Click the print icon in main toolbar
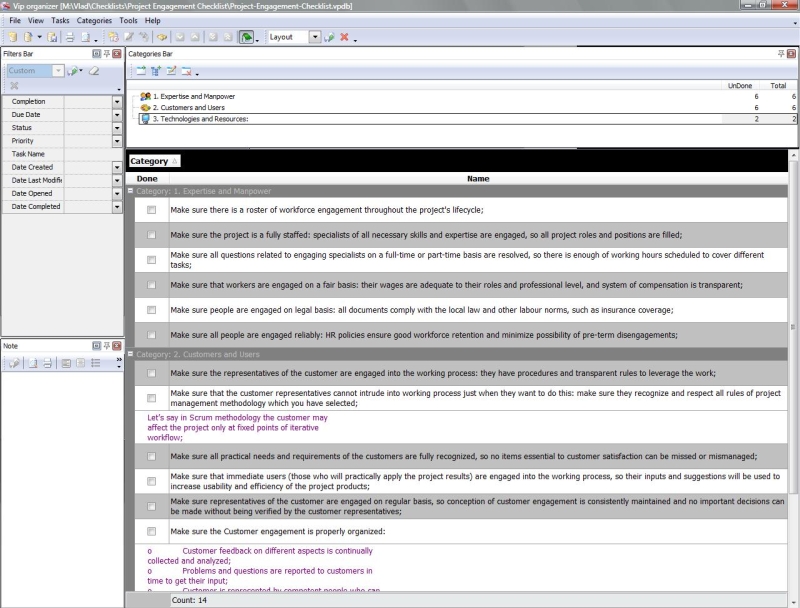800x608 pixels. coord(70,37)
